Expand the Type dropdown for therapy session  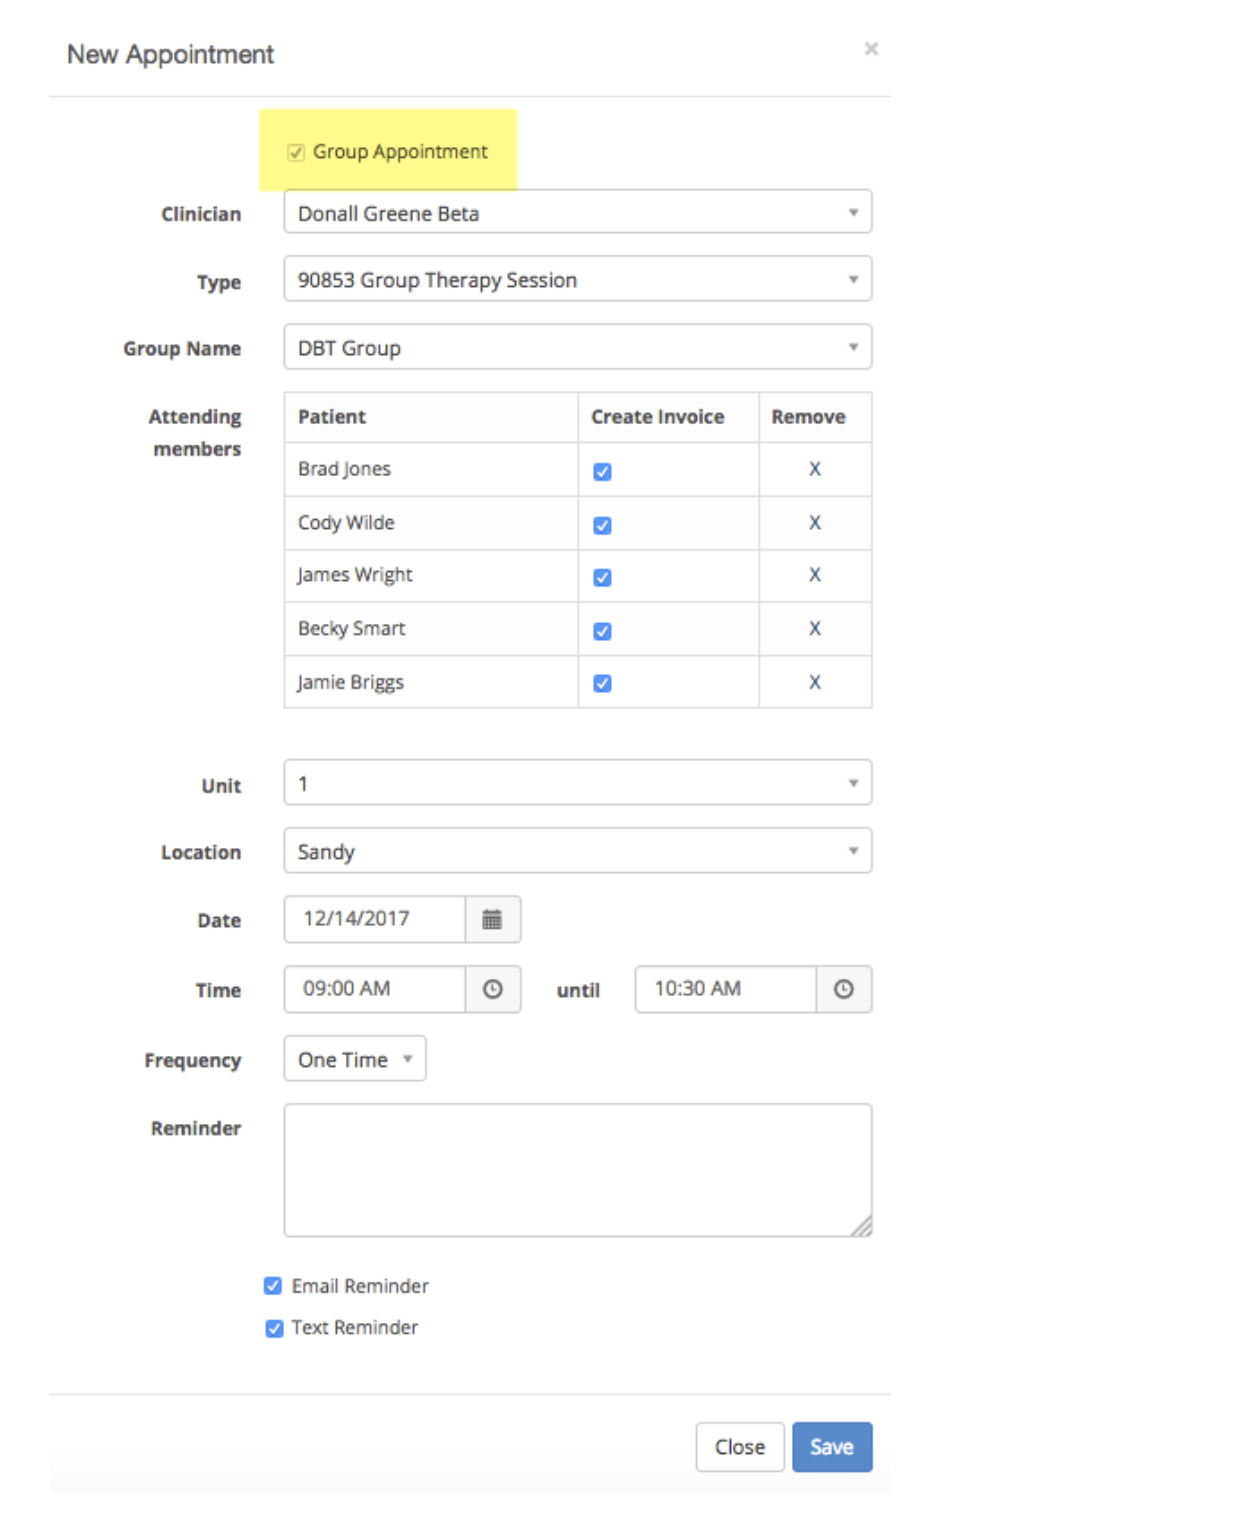(578, 279)
